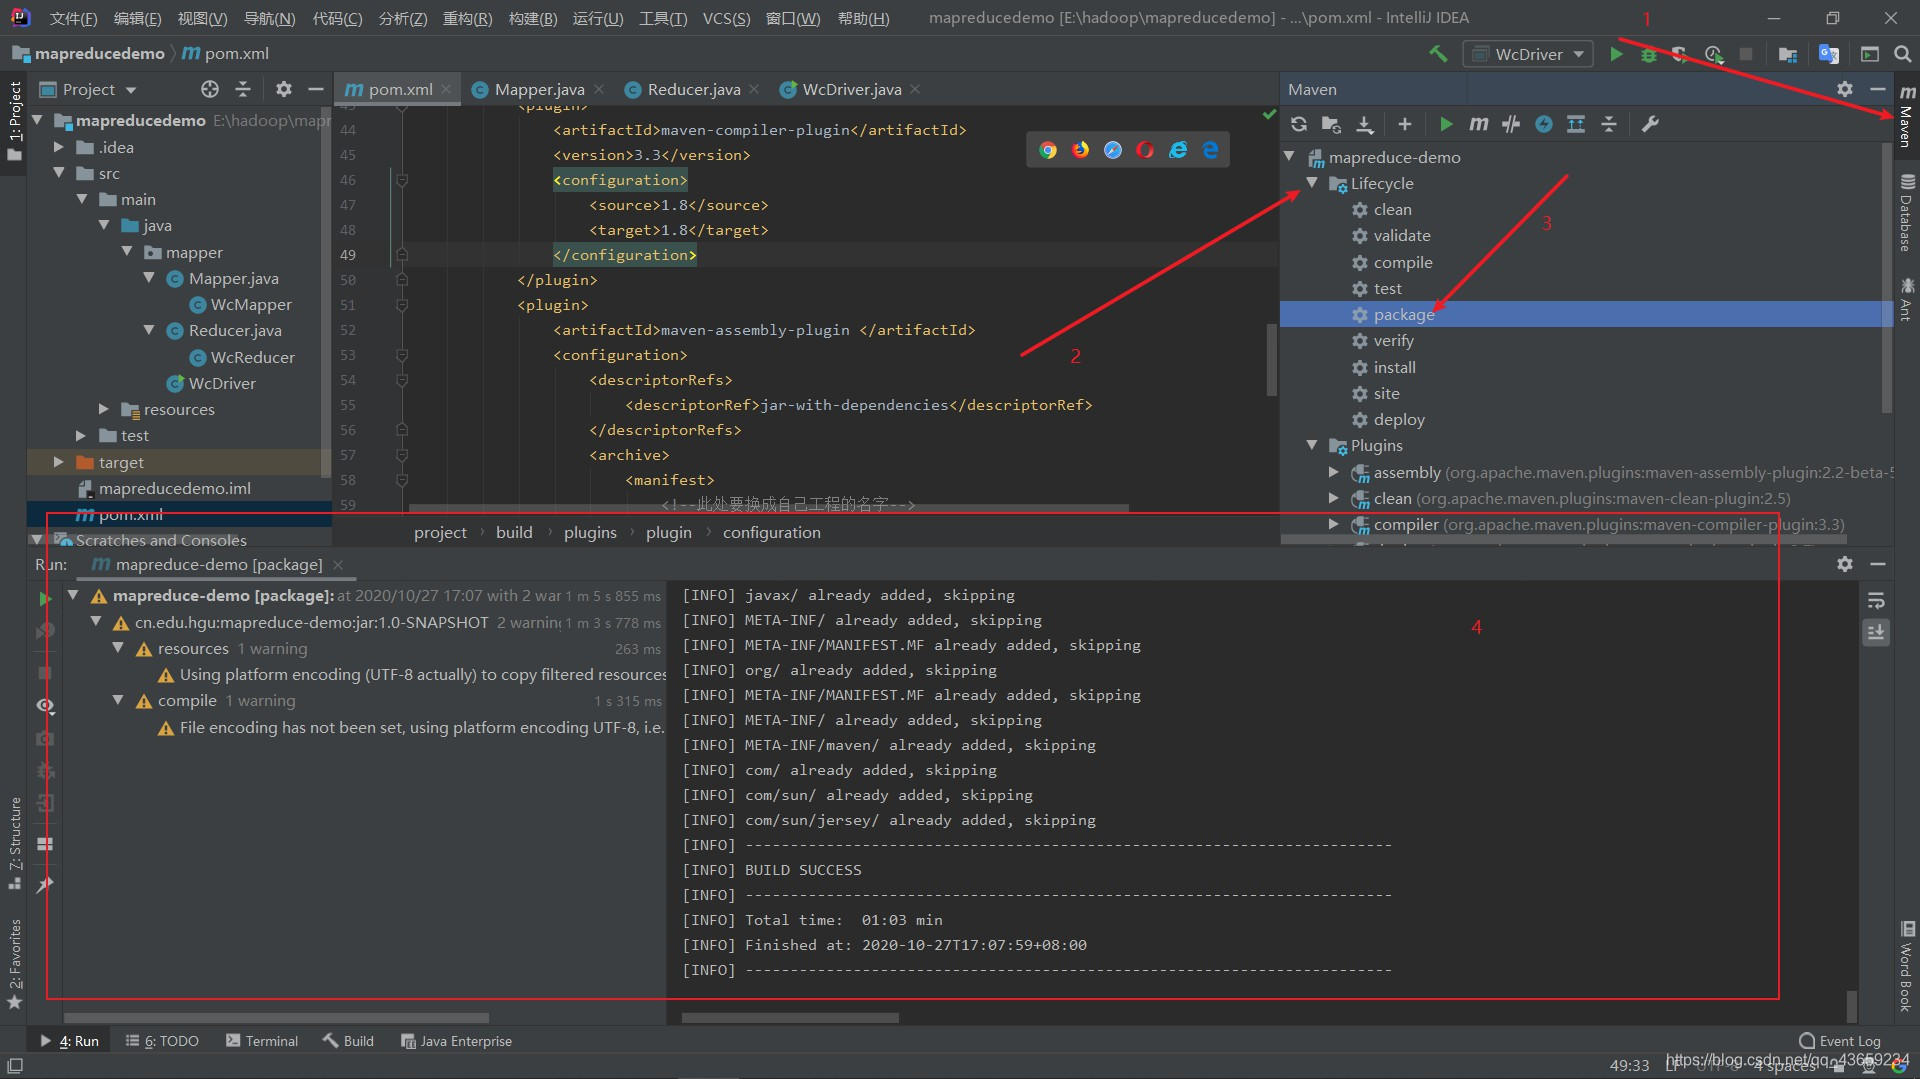
Task: Pin the Run tab
Action: tap(45, 885)
